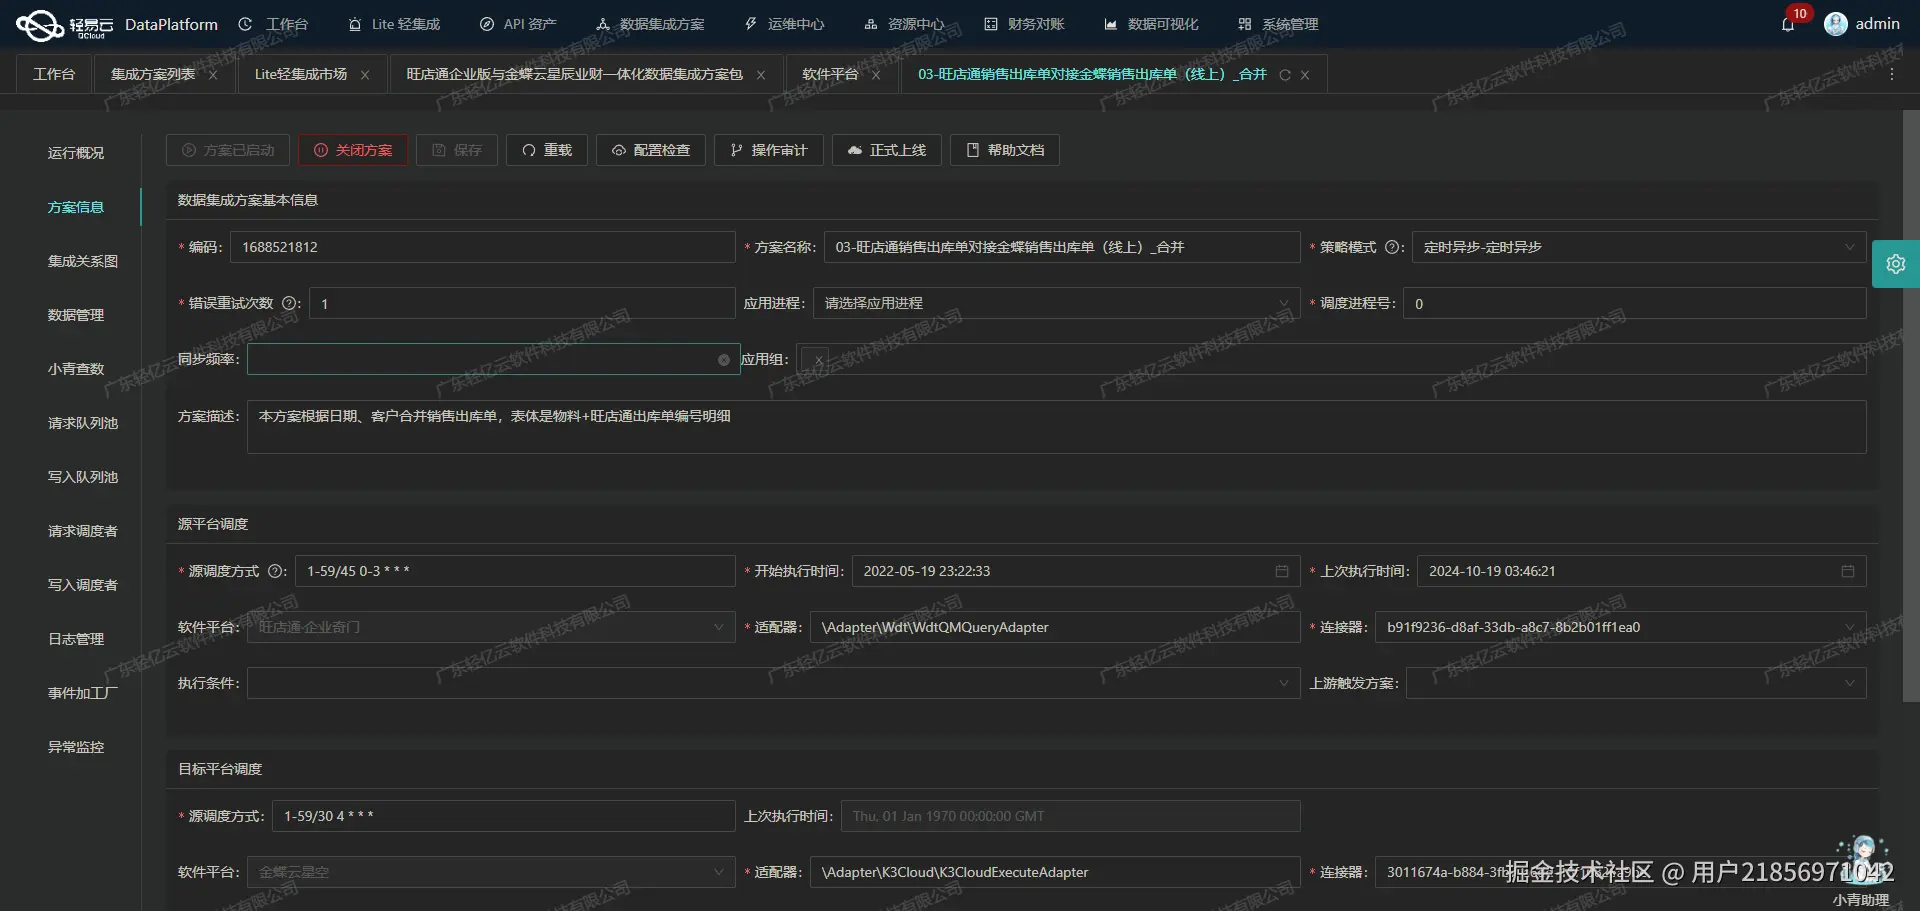The width and height of the screenshot is (1920, 911).
Task: Clear the 同步频率 field with its clear icon
Action: (x=723, y=360)
